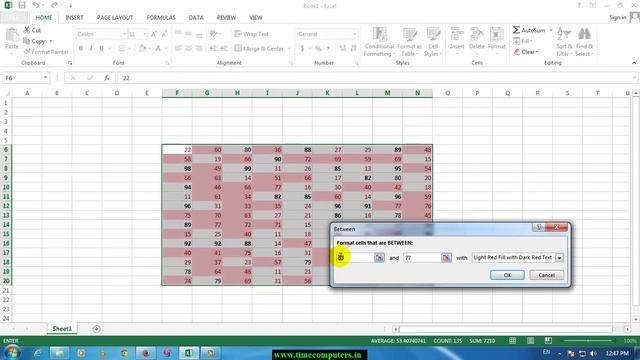Click the second value range selector icon
640x360 pixels.
coord(446,258)
